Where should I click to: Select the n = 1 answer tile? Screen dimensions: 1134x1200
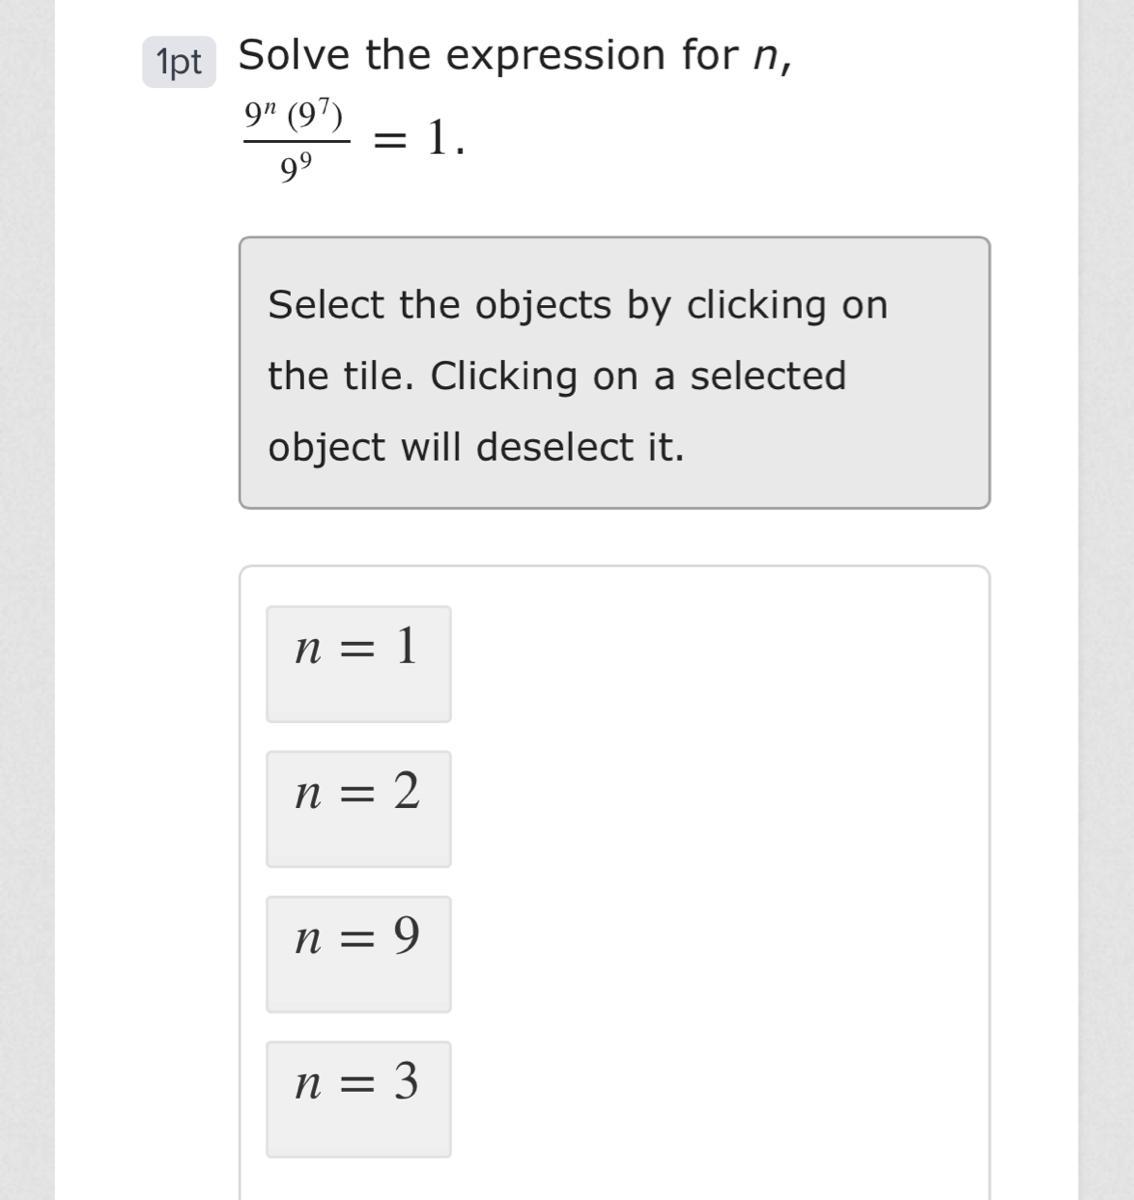(358, 663)
